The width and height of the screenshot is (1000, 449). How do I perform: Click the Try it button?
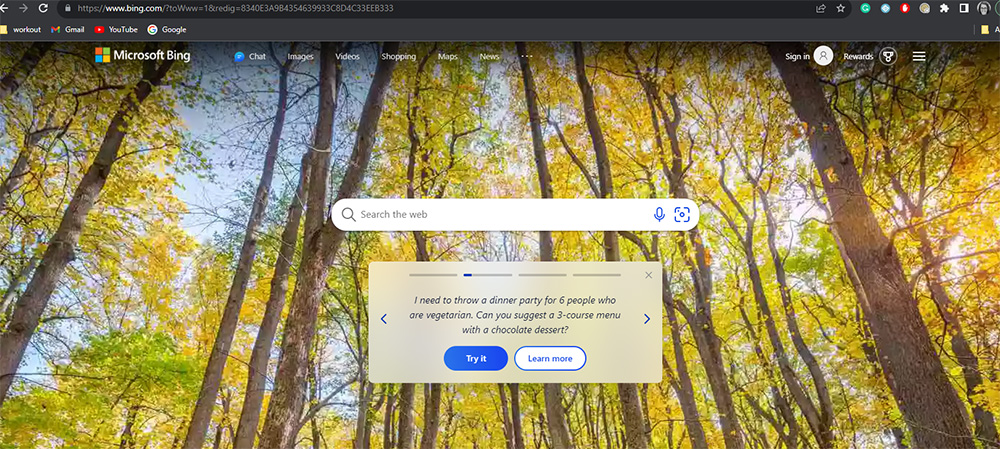476,358
